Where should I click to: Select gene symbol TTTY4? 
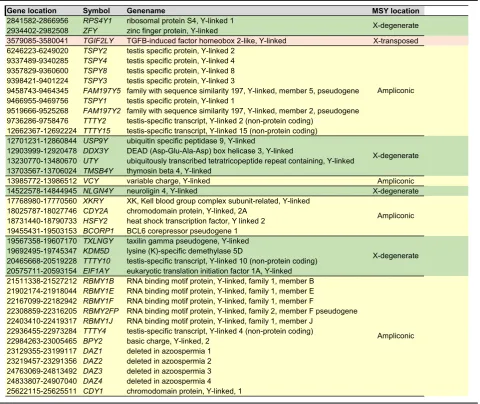coord(94,331)
